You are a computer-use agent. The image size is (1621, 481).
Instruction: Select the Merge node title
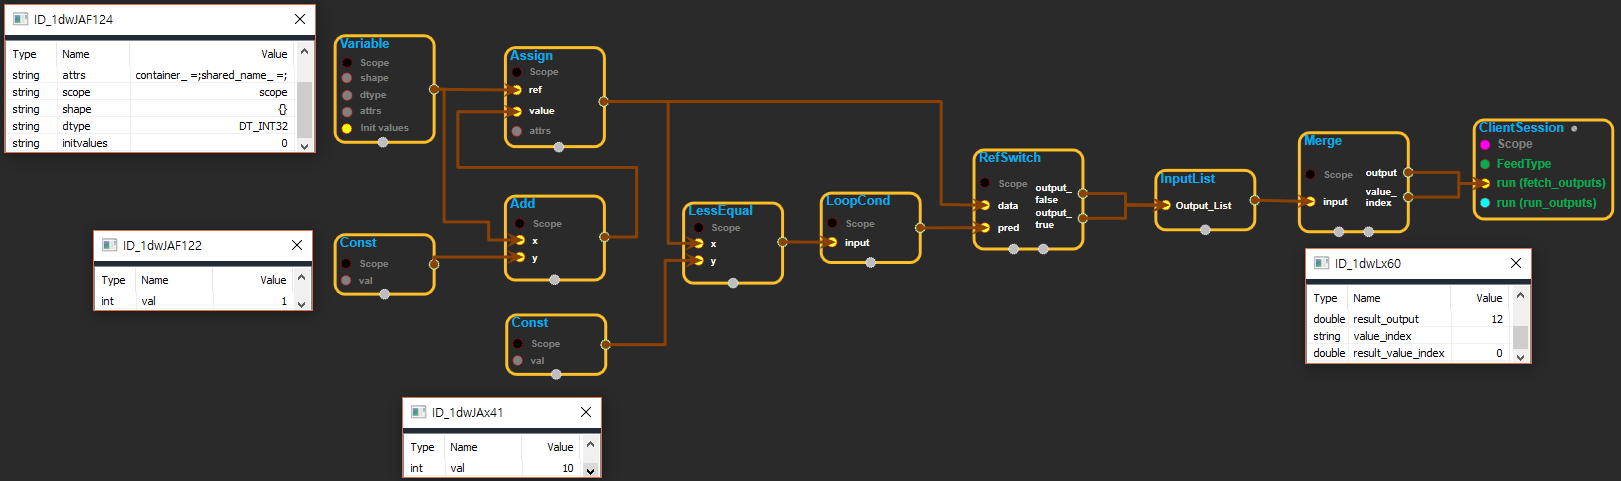tap(1322, 141)
